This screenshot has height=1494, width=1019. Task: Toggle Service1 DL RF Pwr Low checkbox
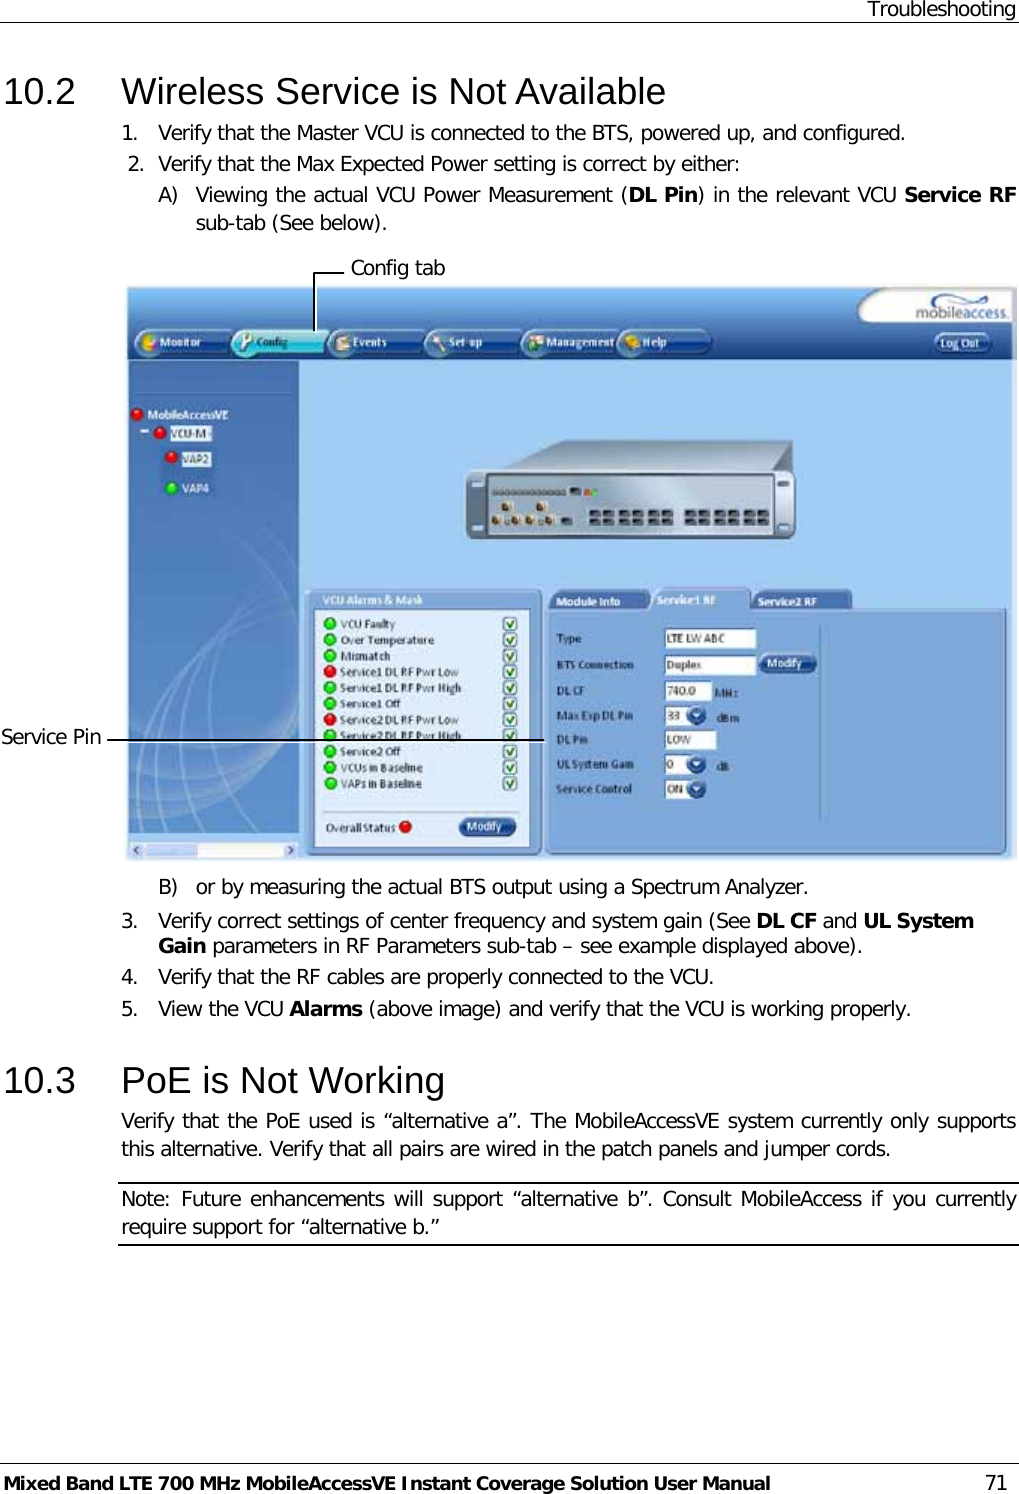click(510, 672)
